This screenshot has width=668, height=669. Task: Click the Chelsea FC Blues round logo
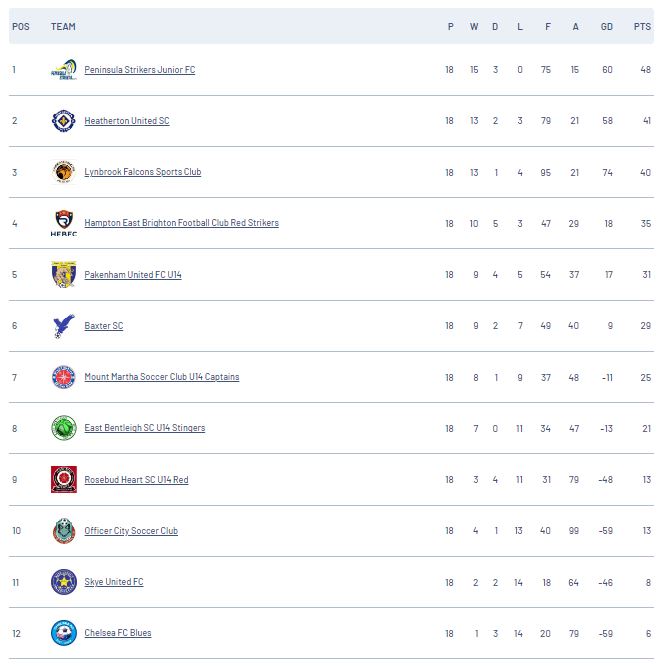64,633
